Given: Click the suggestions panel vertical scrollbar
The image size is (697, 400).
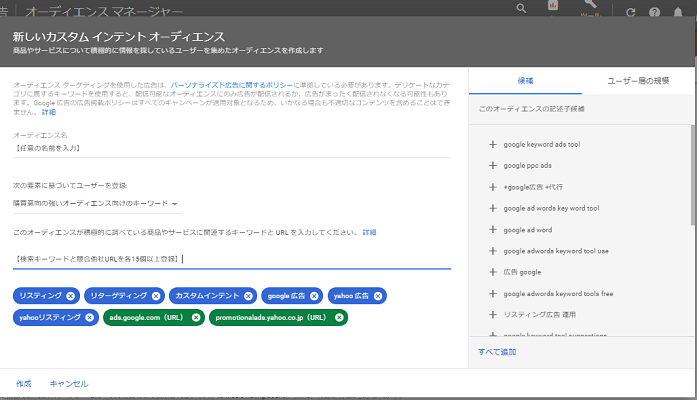Looking at the screenshot, I should 693,176.
